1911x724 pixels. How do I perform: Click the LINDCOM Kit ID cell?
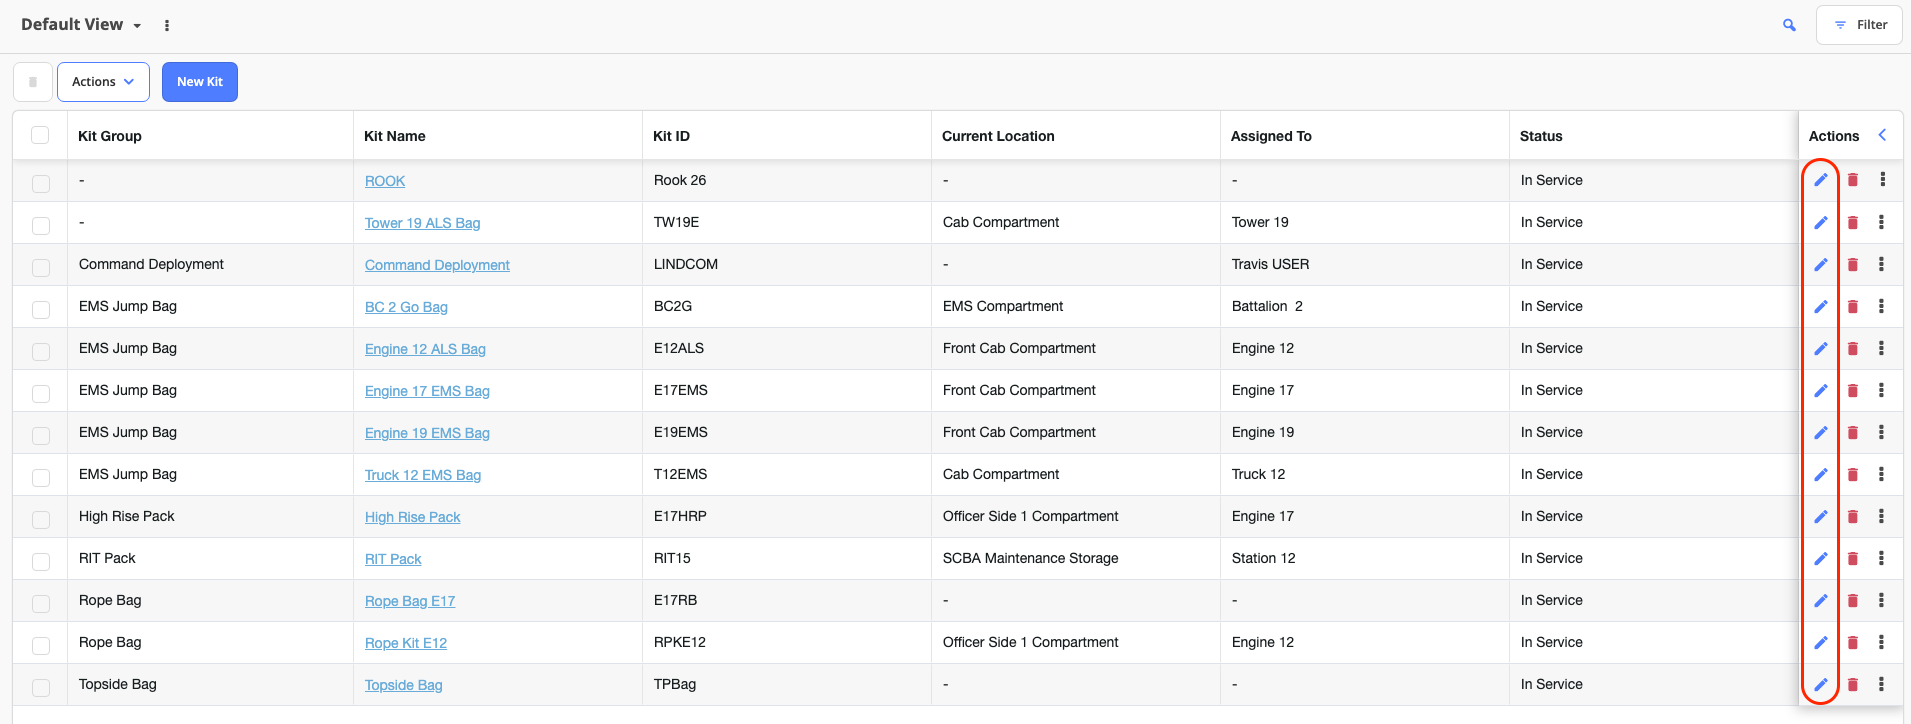pos(786,264)
